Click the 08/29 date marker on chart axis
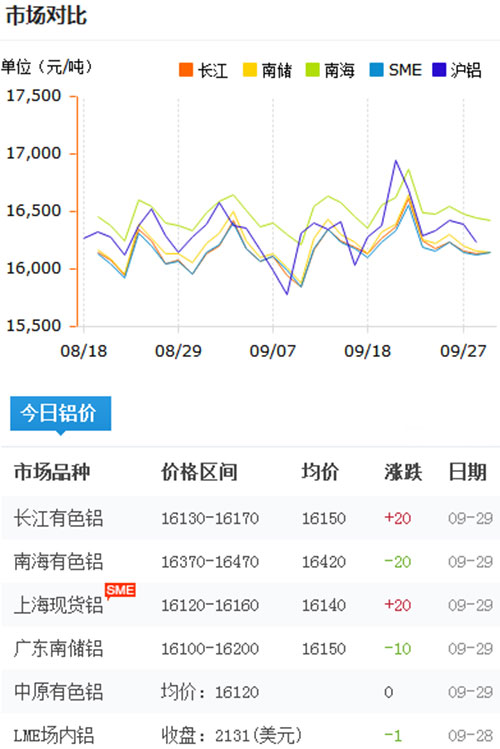 coord(178,351)
